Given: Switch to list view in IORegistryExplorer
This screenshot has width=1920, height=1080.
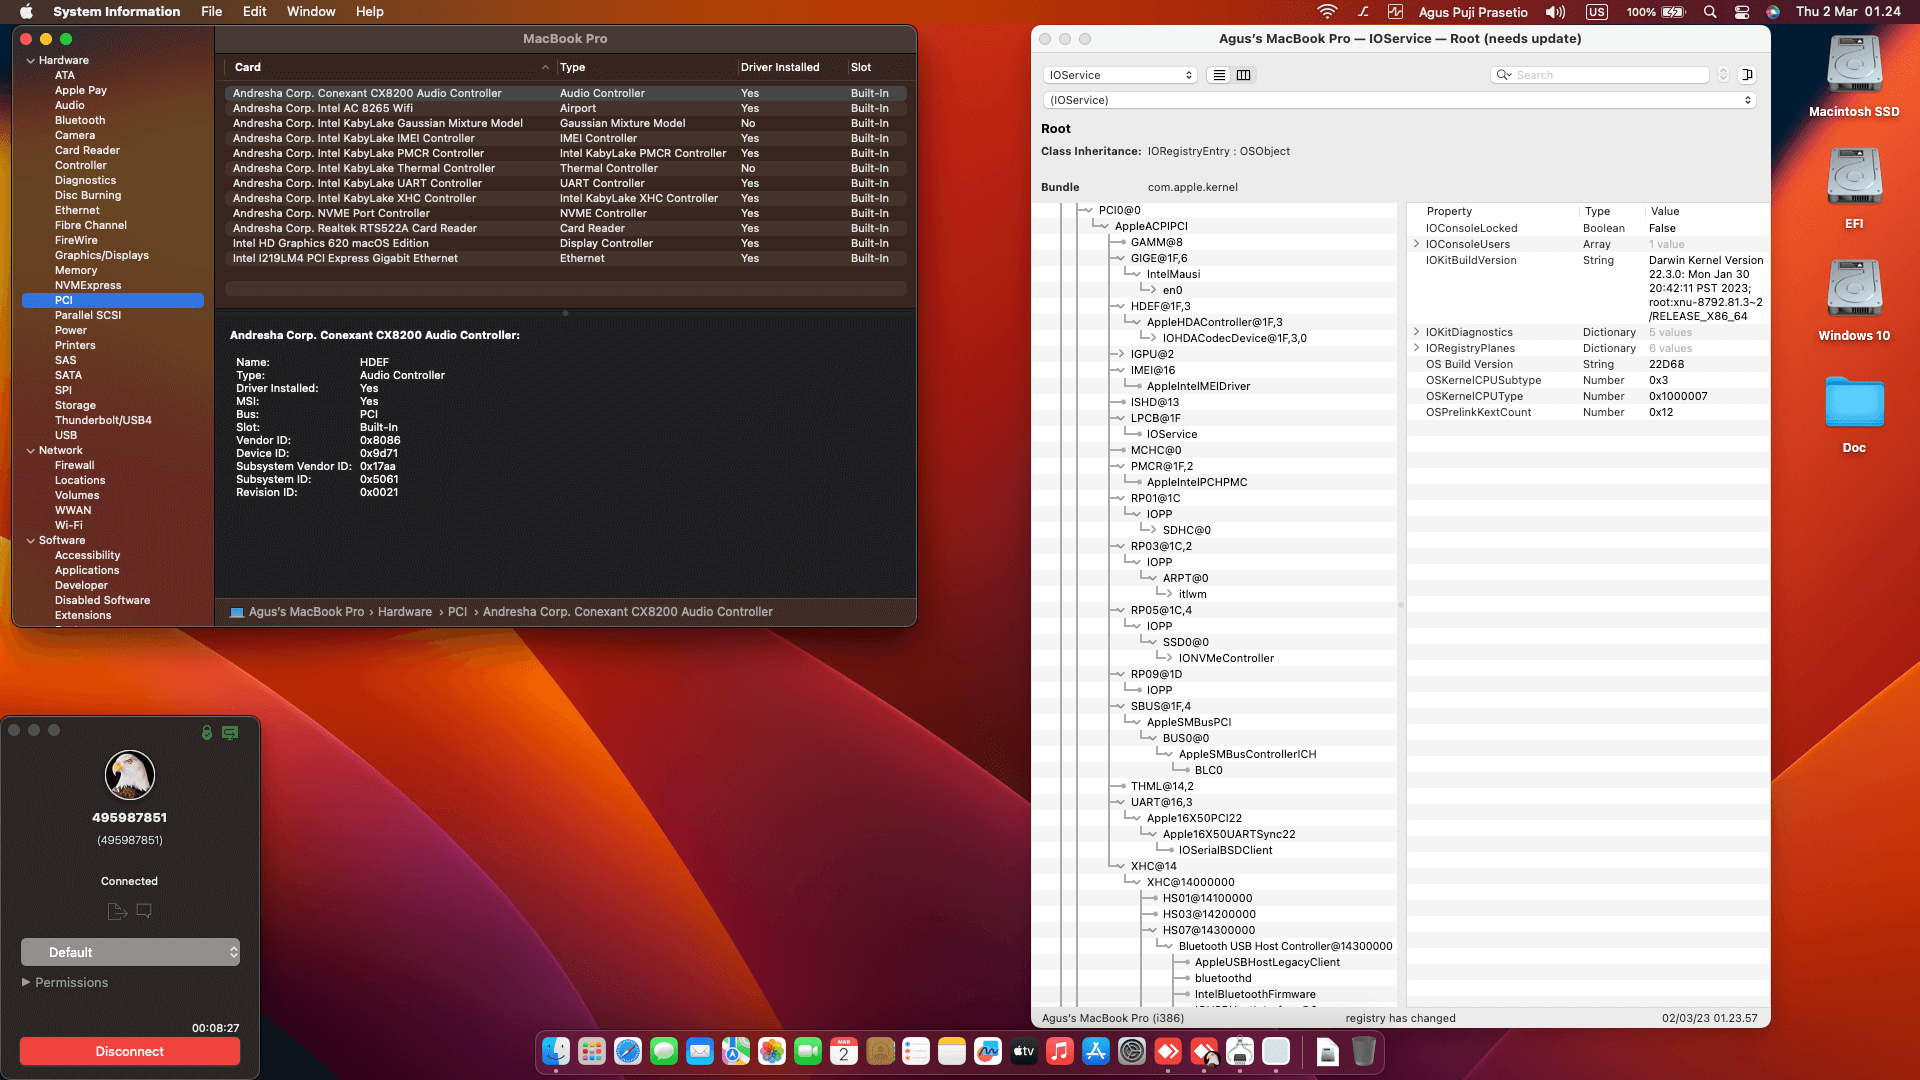Looking at the screenshot, I should click(1218, 75).
